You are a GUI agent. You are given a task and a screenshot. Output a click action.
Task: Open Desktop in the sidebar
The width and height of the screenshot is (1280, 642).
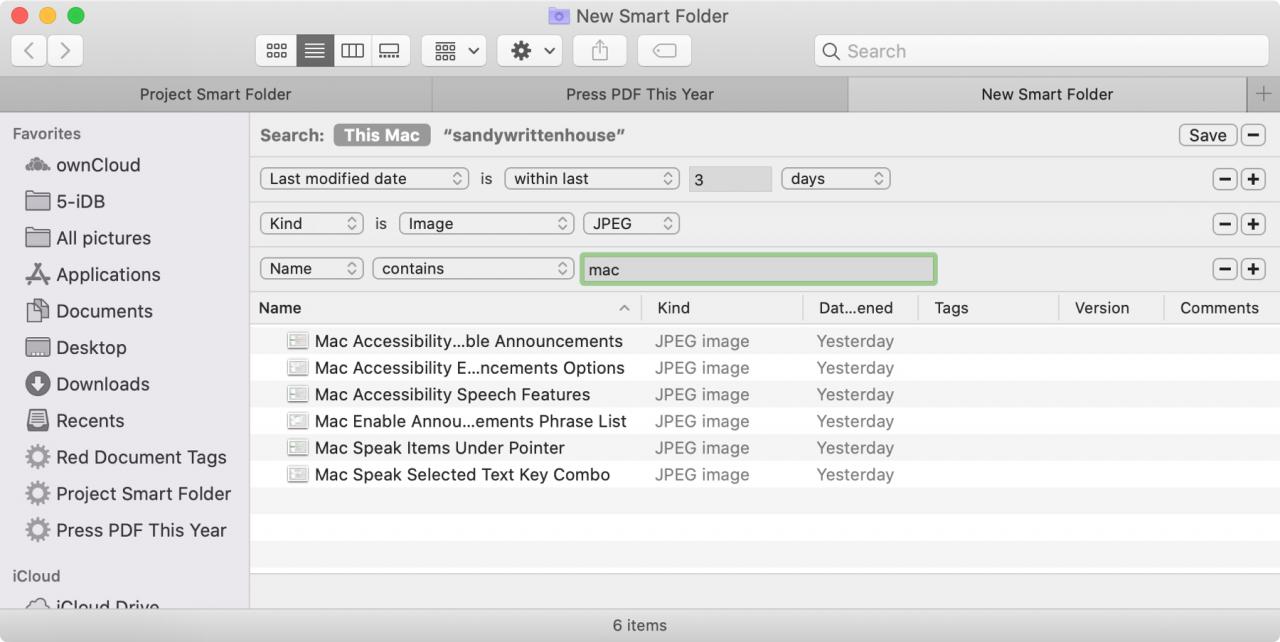(76, 348)
